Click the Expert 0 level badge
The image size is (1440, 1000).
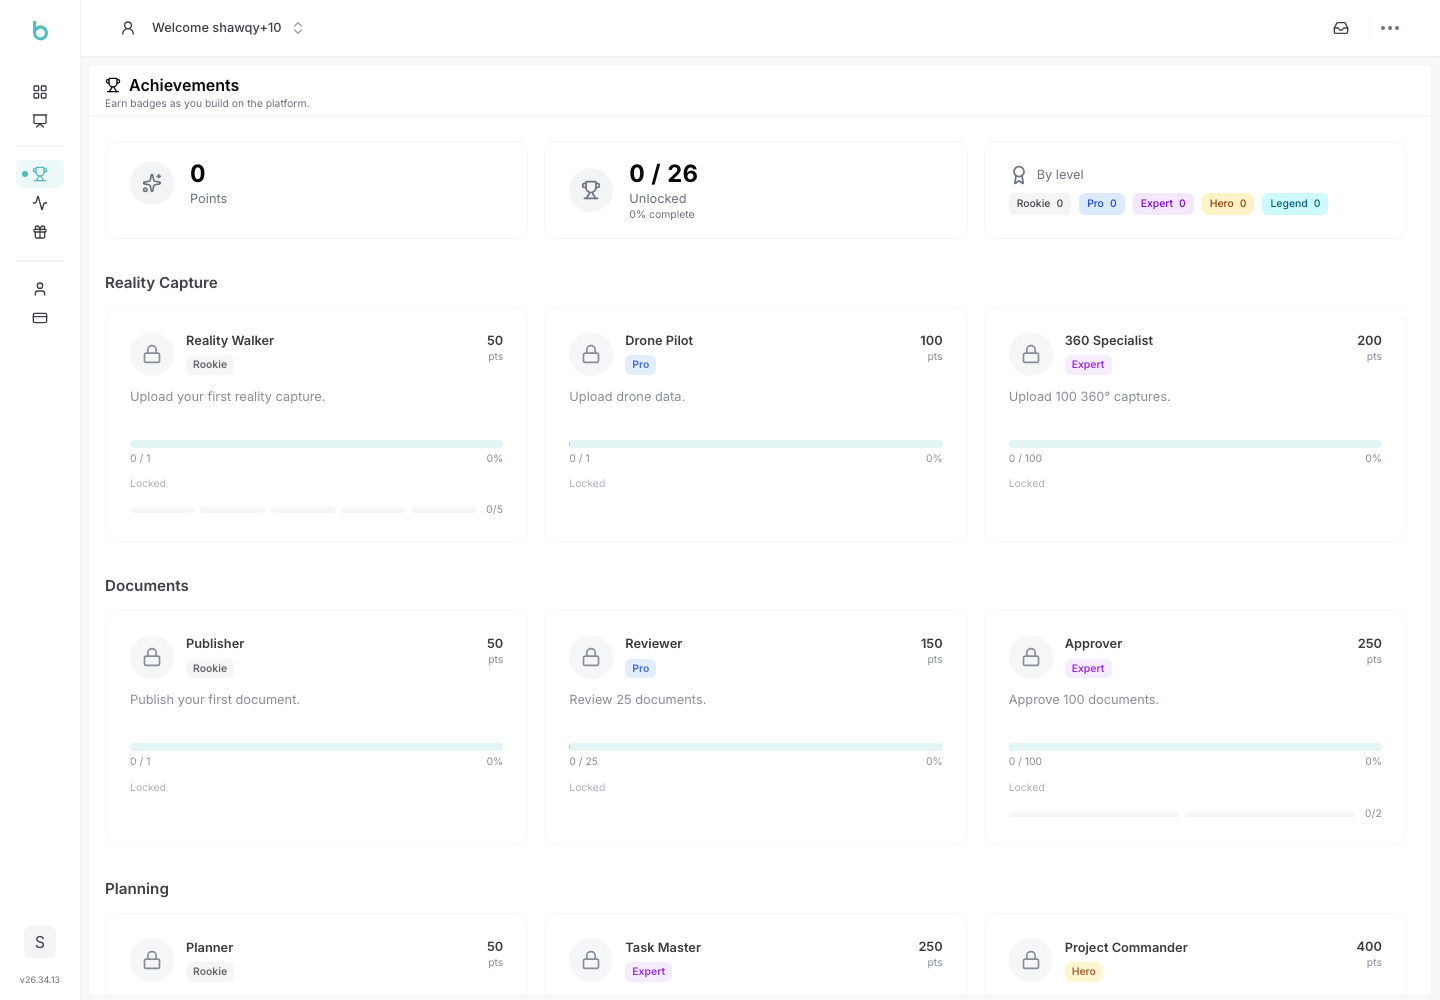click(1163, 204)
